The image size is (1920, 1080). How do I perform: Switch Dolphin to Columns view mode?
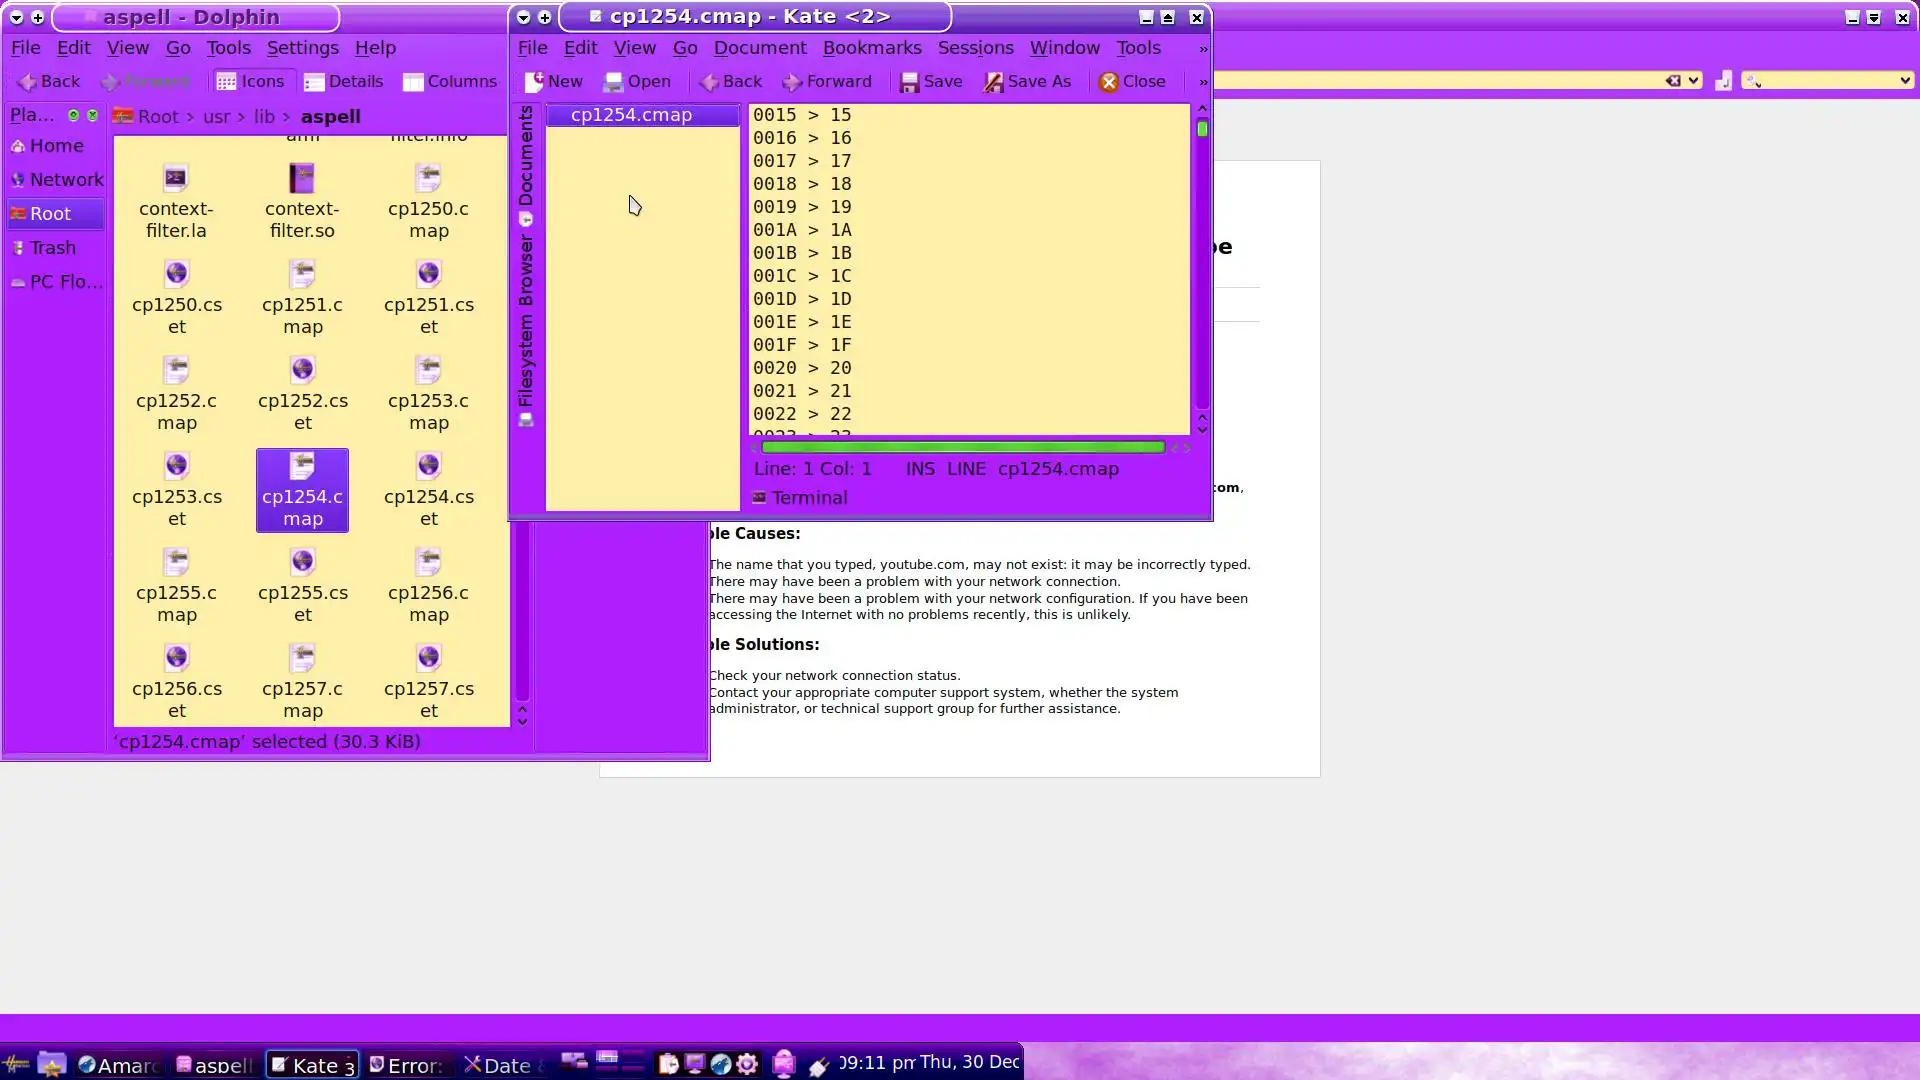449,82
